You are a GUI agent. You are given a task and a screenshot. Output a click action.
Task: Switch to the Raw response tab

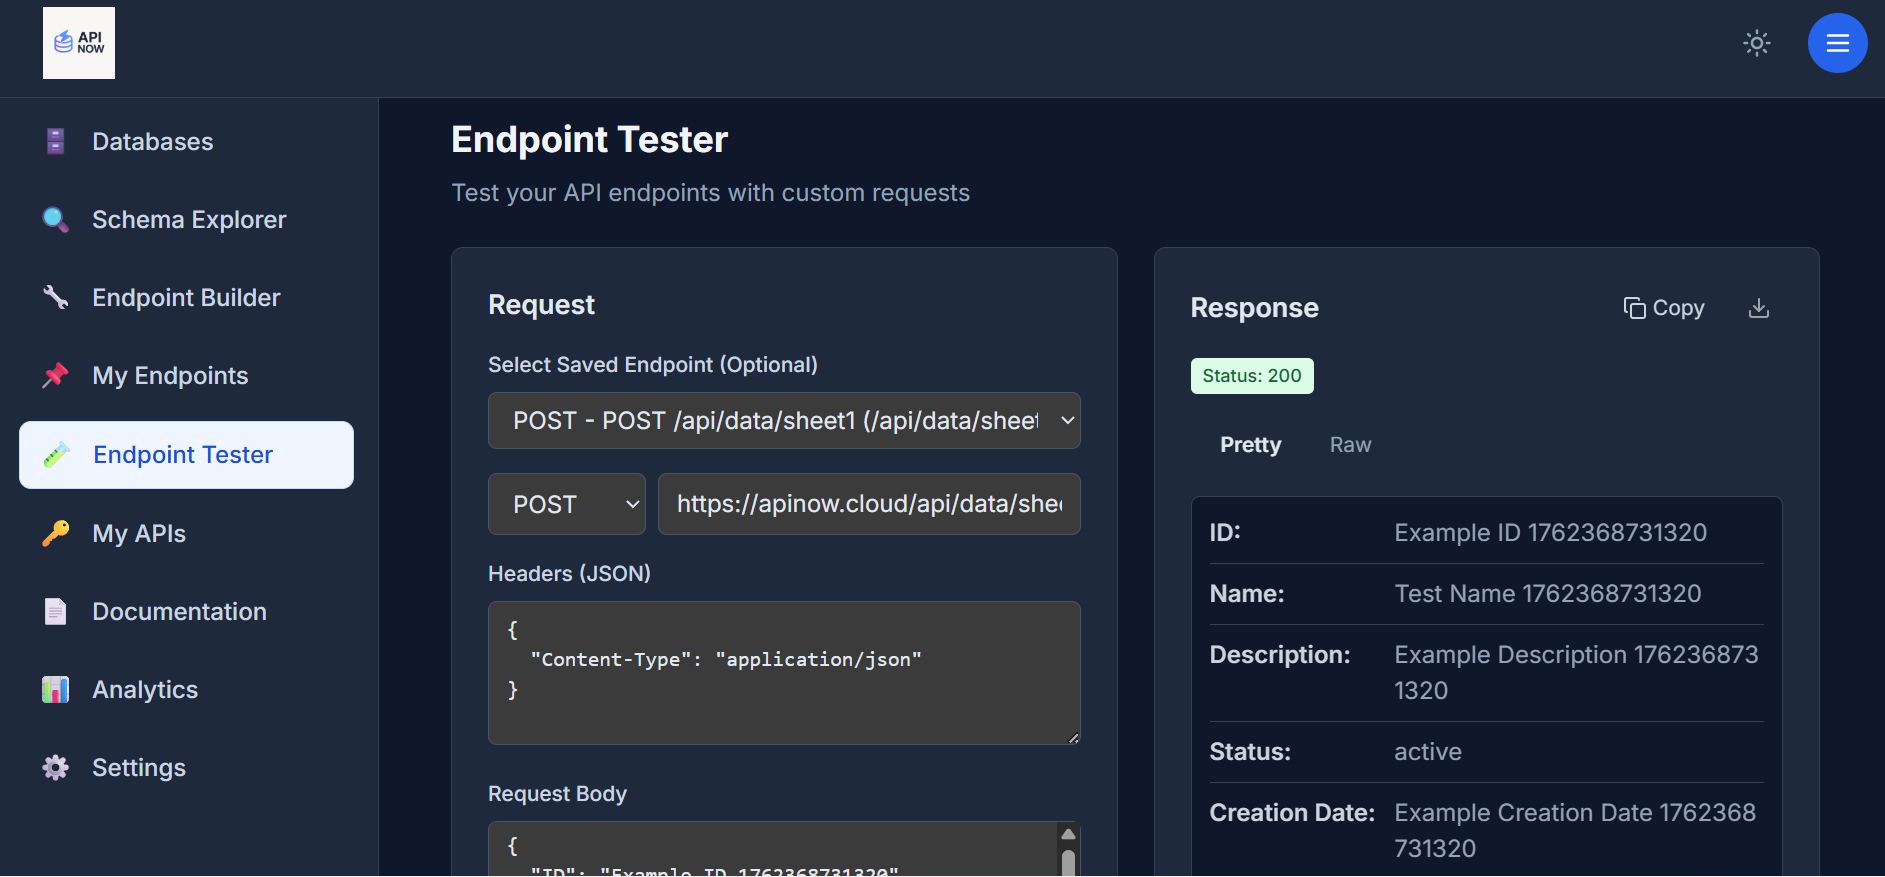(x=1350, y=445)
